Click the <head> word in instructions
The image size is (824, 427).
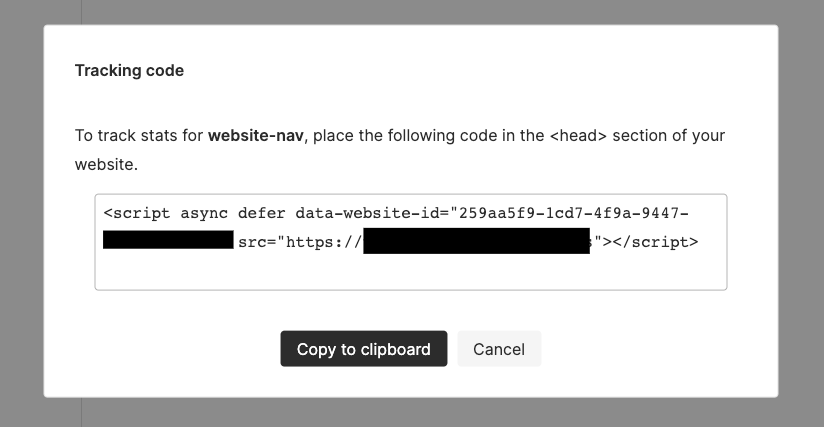(578, 136)
